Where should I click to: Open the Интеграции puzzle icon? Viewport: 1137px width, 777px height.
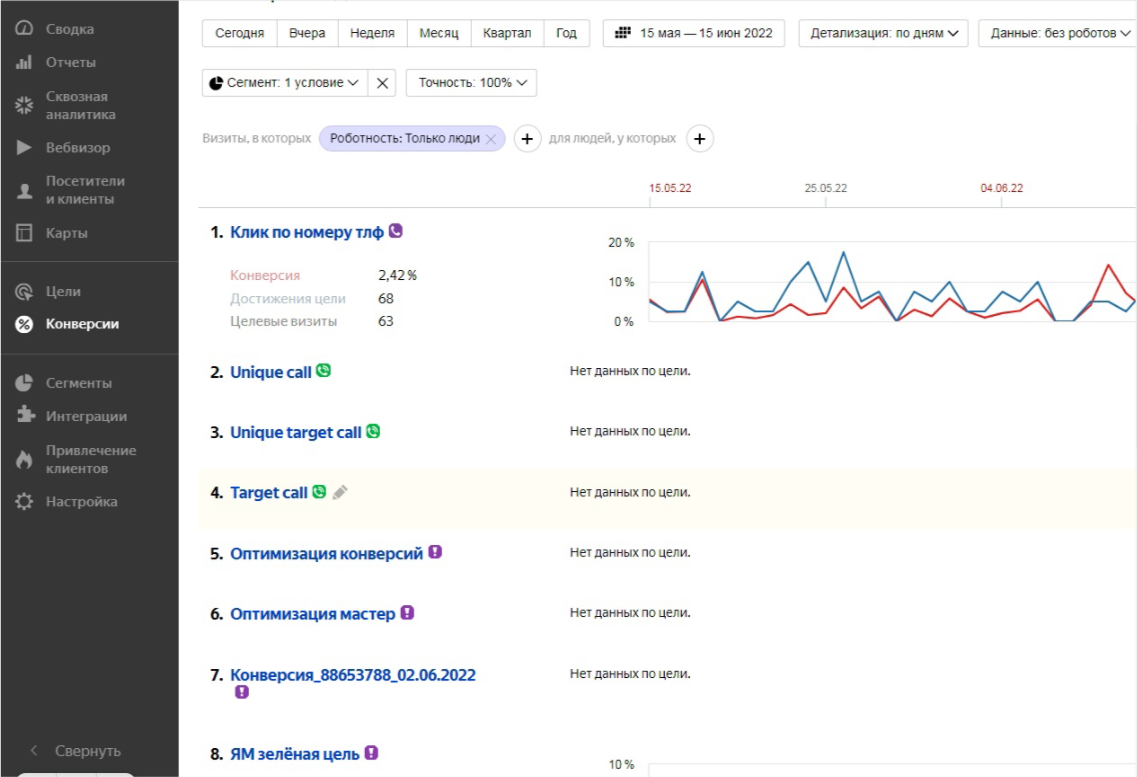click(25, 414)
